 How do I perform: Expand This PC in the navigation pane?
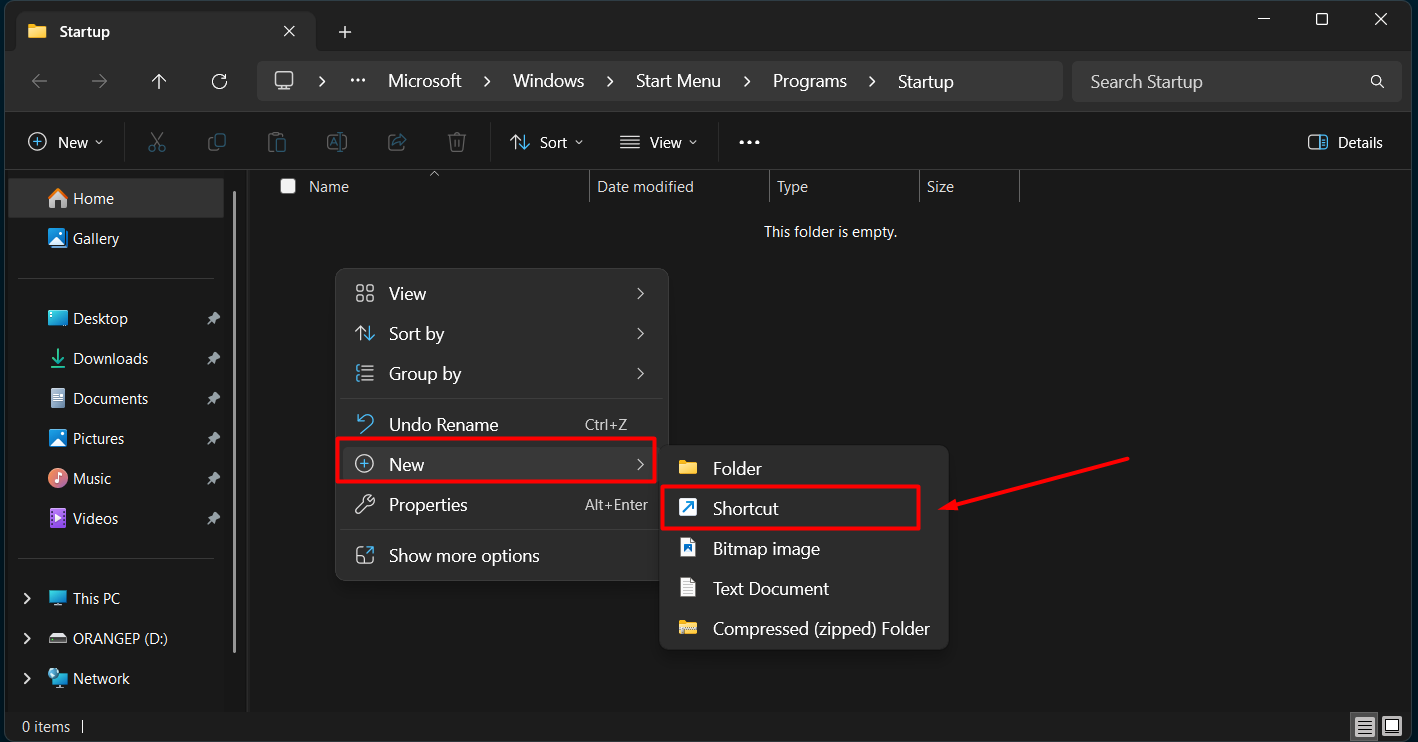point(27,598)
